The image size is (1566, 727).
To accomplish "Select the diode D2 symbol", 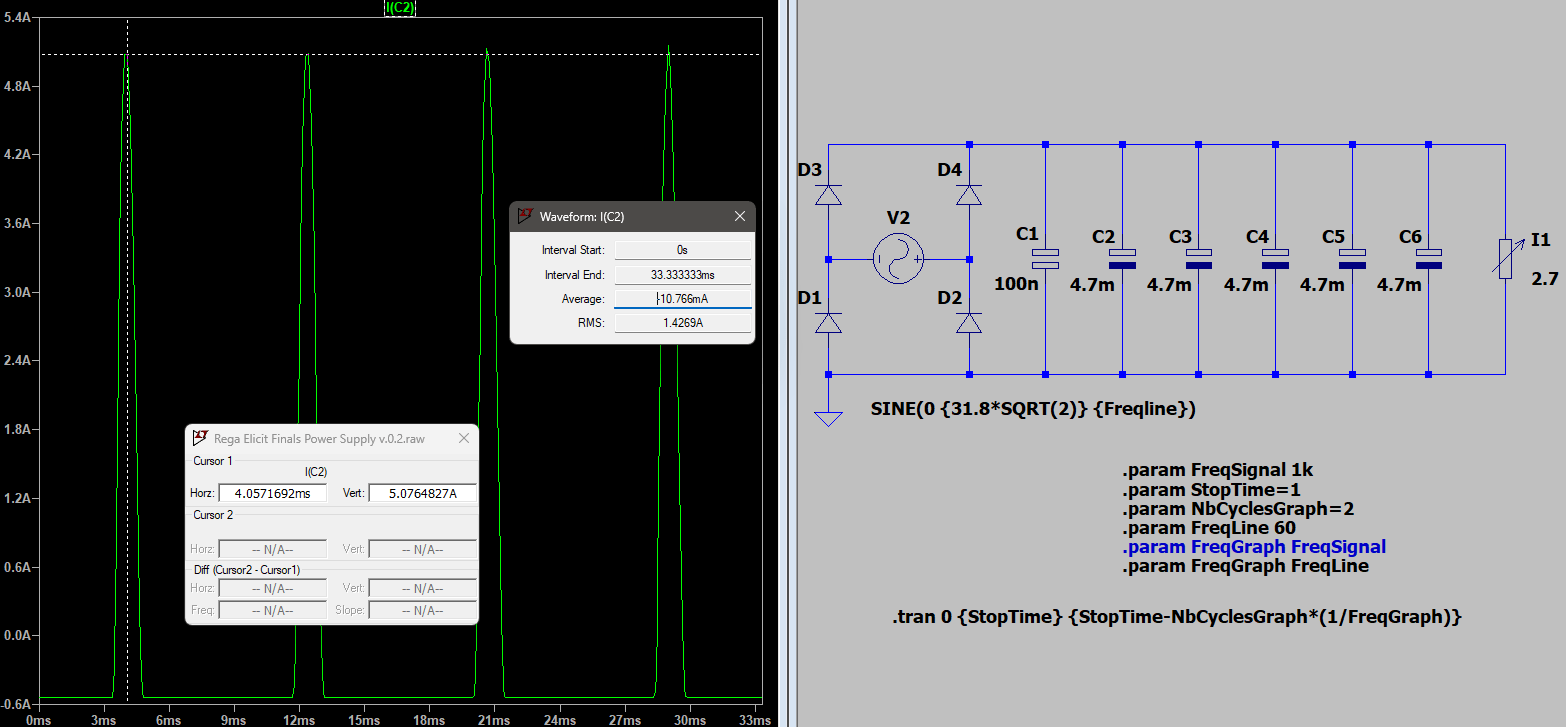I will 968,323.
